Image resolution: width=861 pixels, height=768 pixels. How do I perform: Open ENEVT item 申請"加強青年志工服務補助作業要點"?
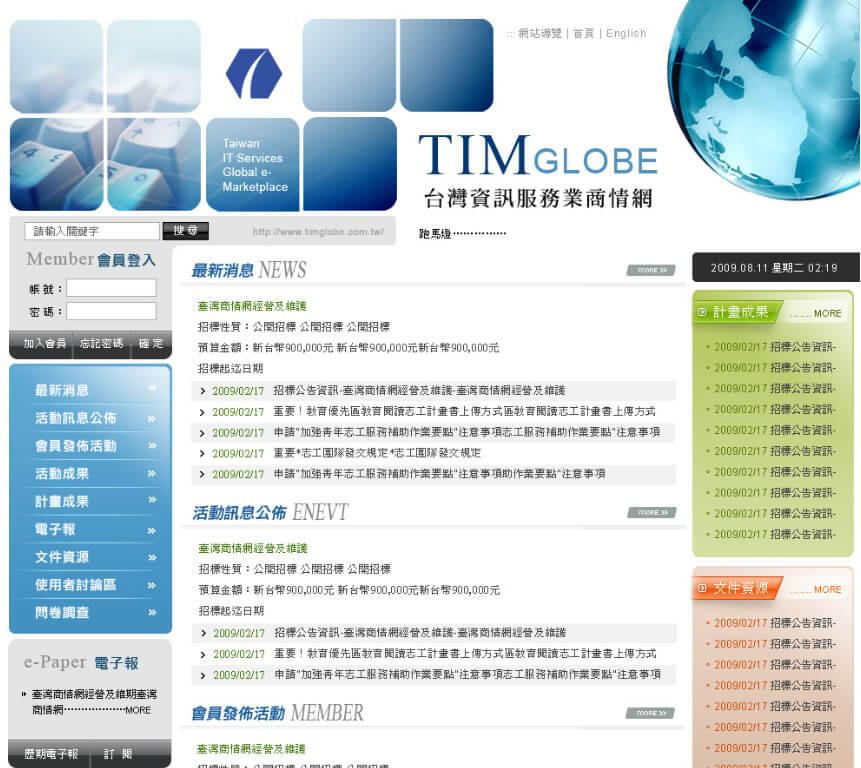(467, 675)
